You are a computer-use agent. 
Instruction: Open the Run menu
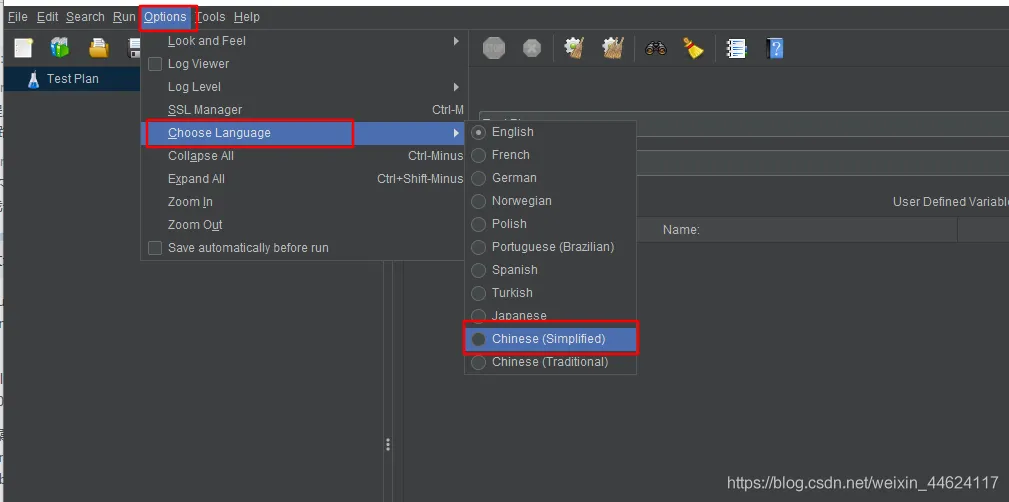click(124, 17)
